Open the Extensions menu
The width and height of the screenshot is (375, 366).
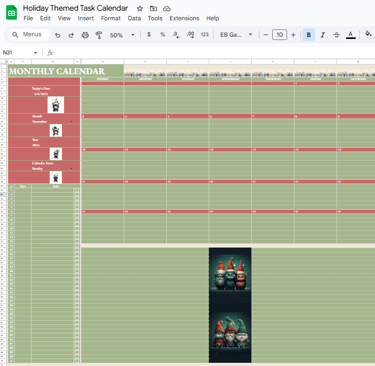184,18
